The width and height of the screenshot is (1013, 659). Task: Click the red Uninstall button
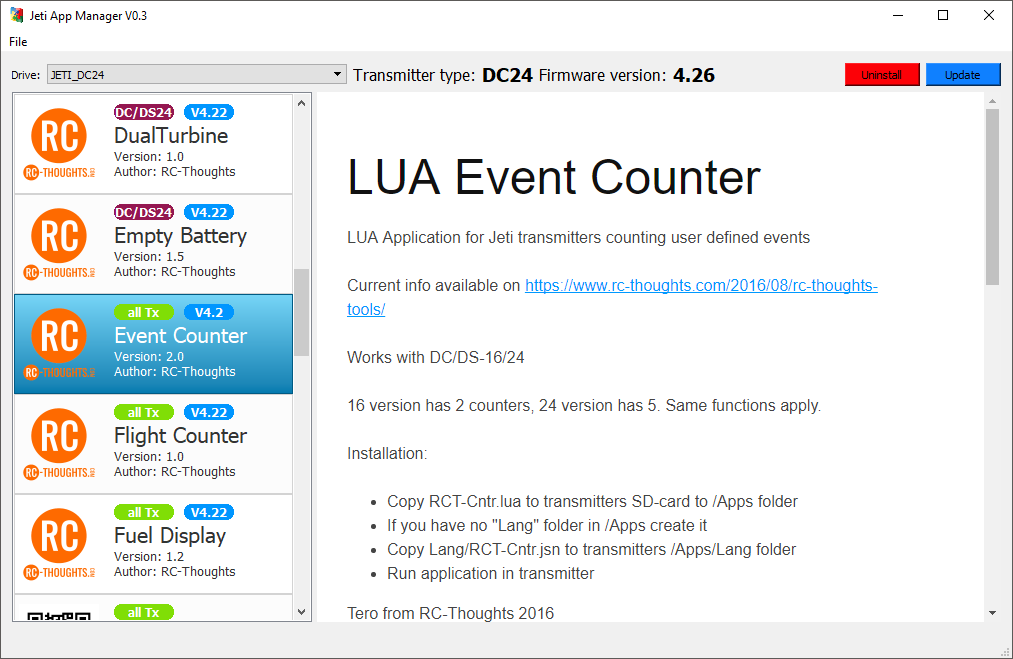(882, 75)
